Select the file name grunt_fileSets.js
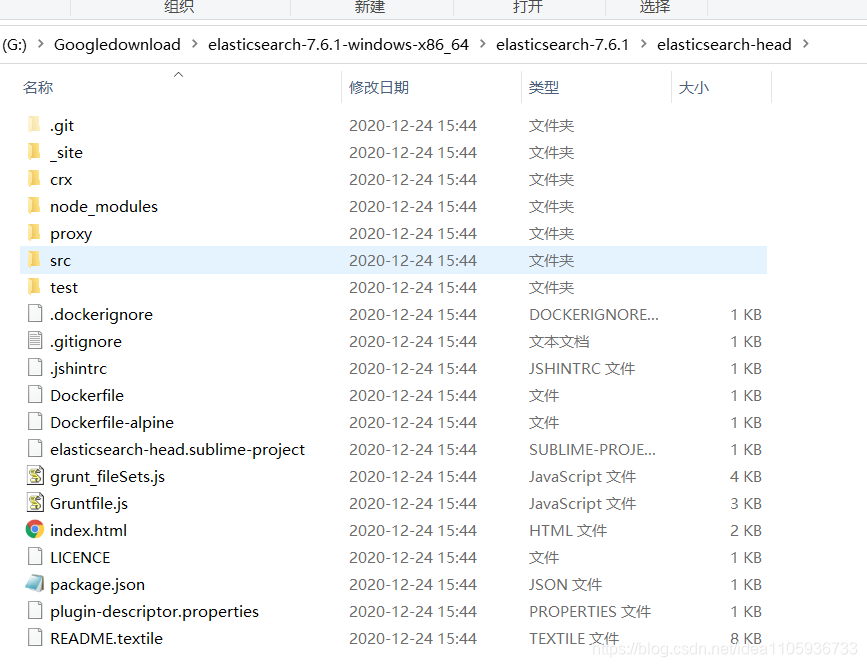The height and width of the screenshot is (667, 867). click(x=107, y=477)
